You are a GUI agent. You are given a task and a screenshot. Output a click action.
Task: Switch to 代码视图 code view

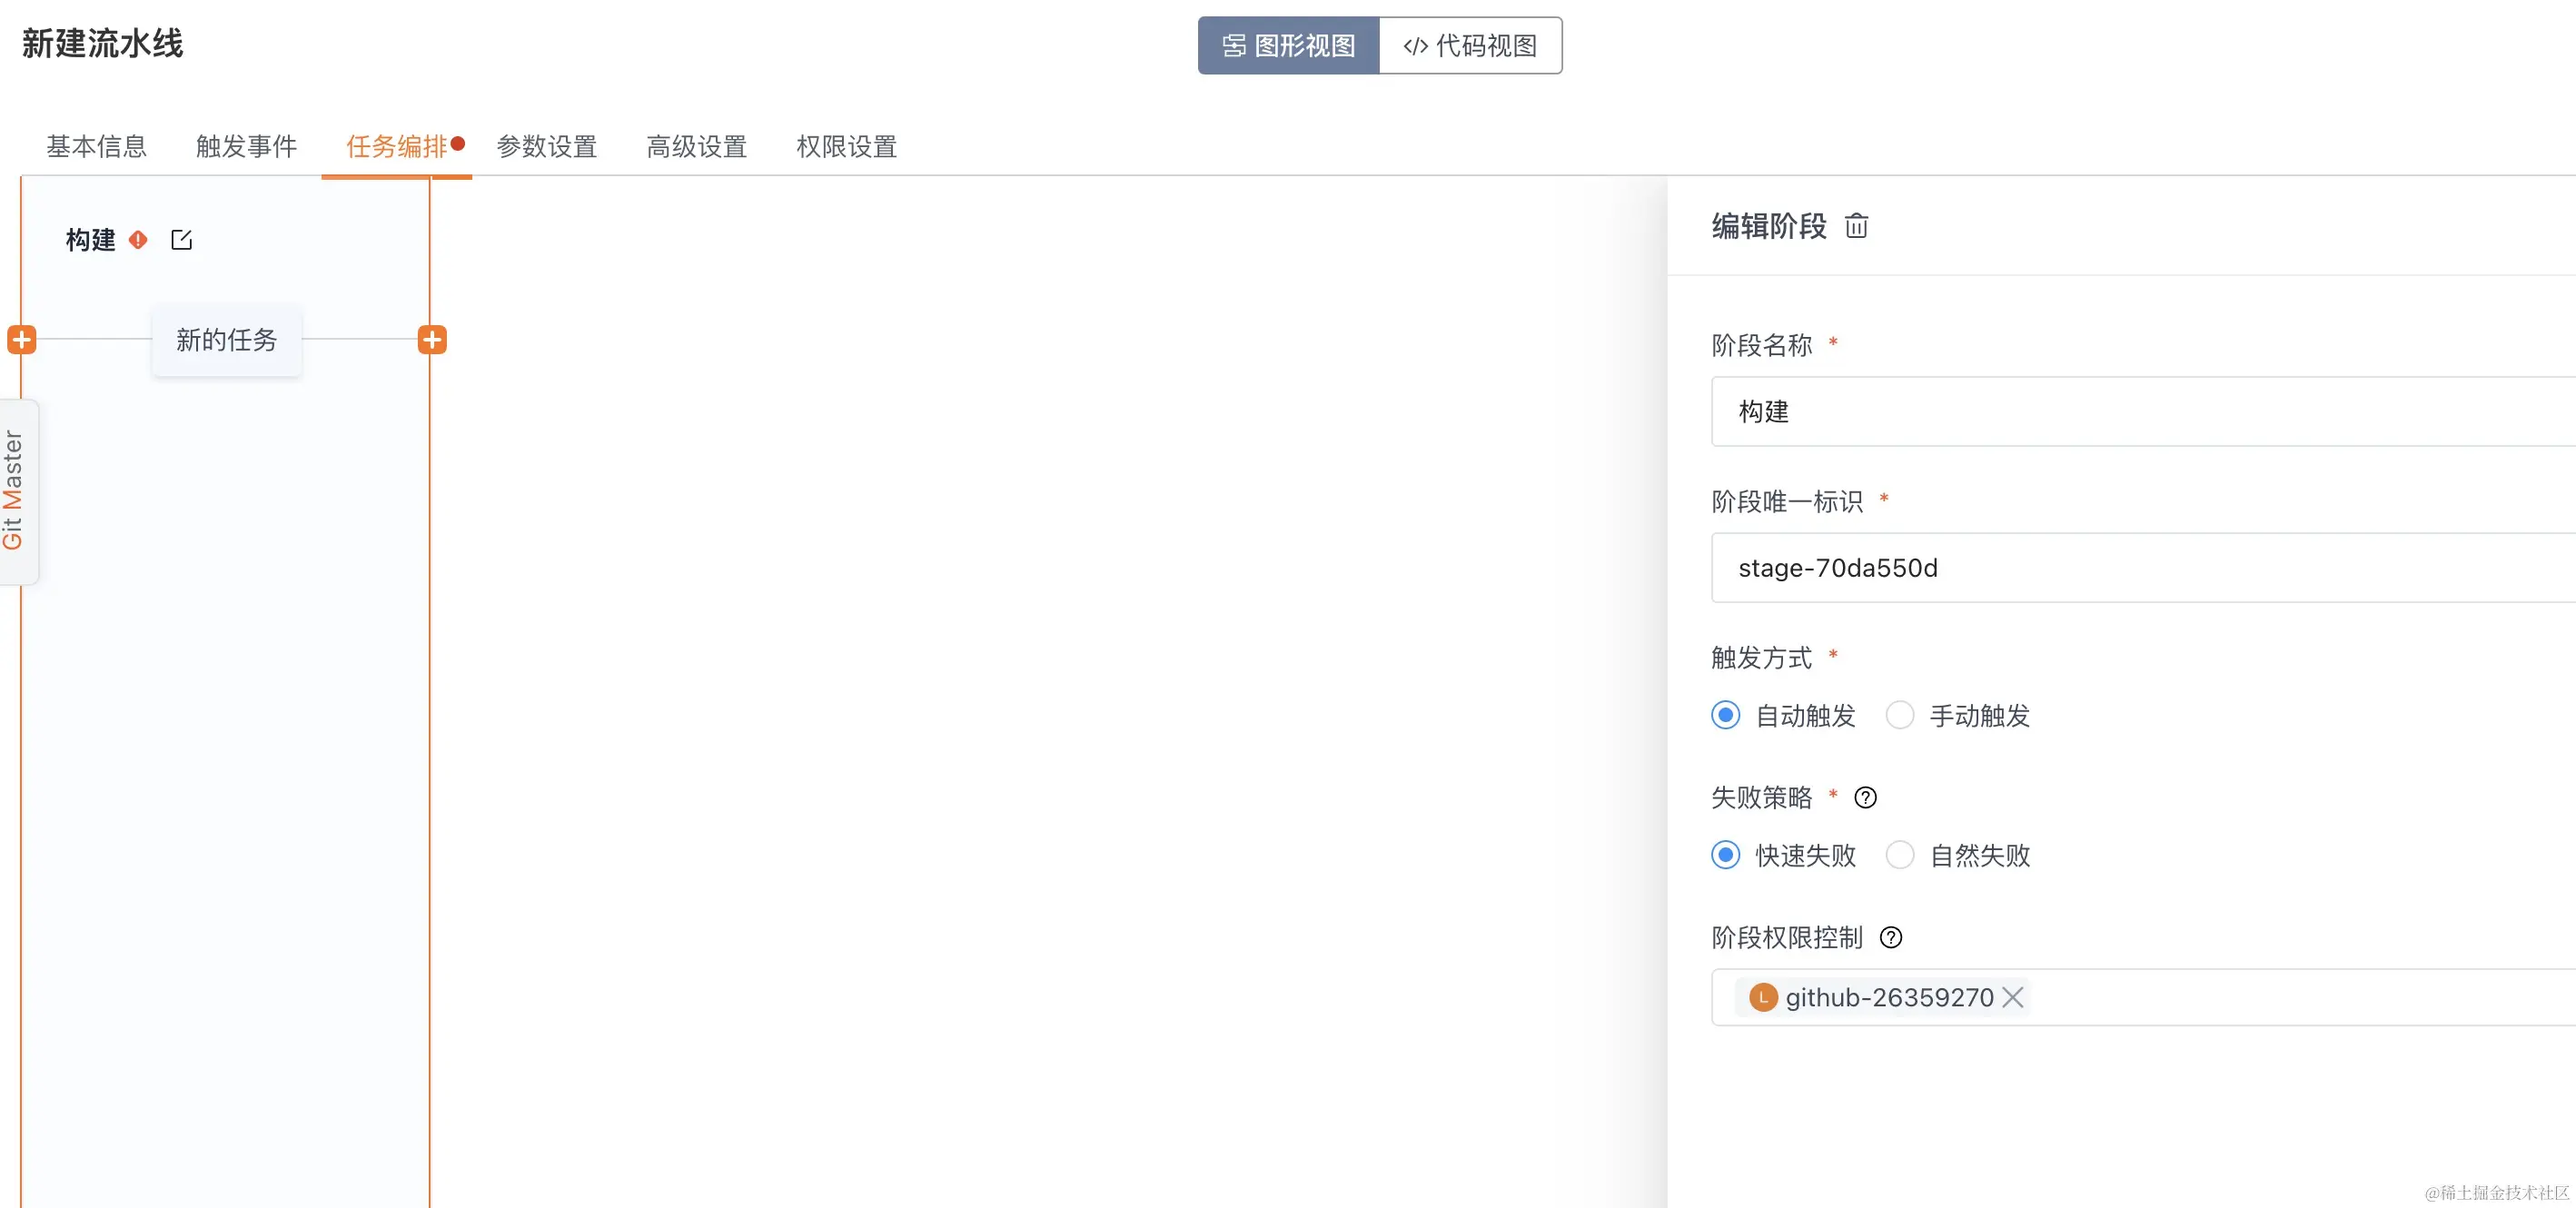[x=1470, y=46]
